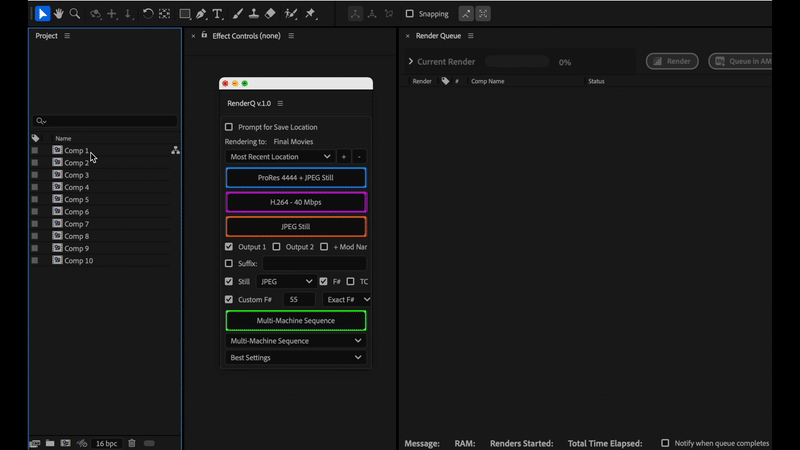Select the Rotation tool

148,14
